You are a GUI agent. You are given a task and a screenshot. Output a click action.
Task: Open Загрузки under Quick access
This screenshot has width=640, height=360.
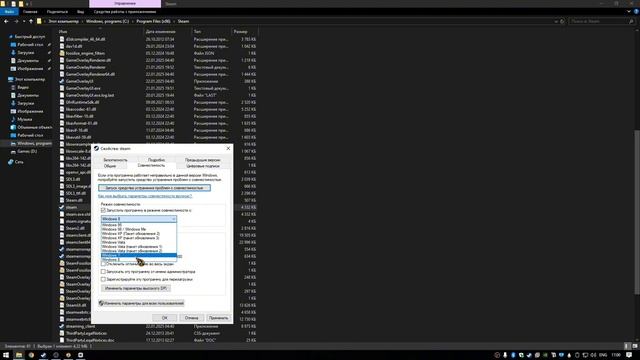[26, 53]
